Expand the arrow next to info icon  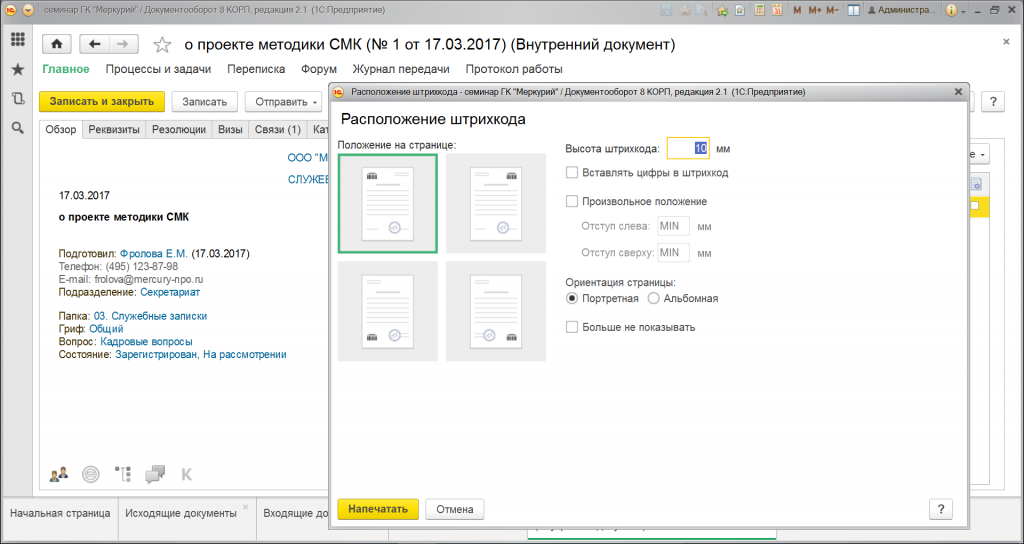(x=963, y=11)
